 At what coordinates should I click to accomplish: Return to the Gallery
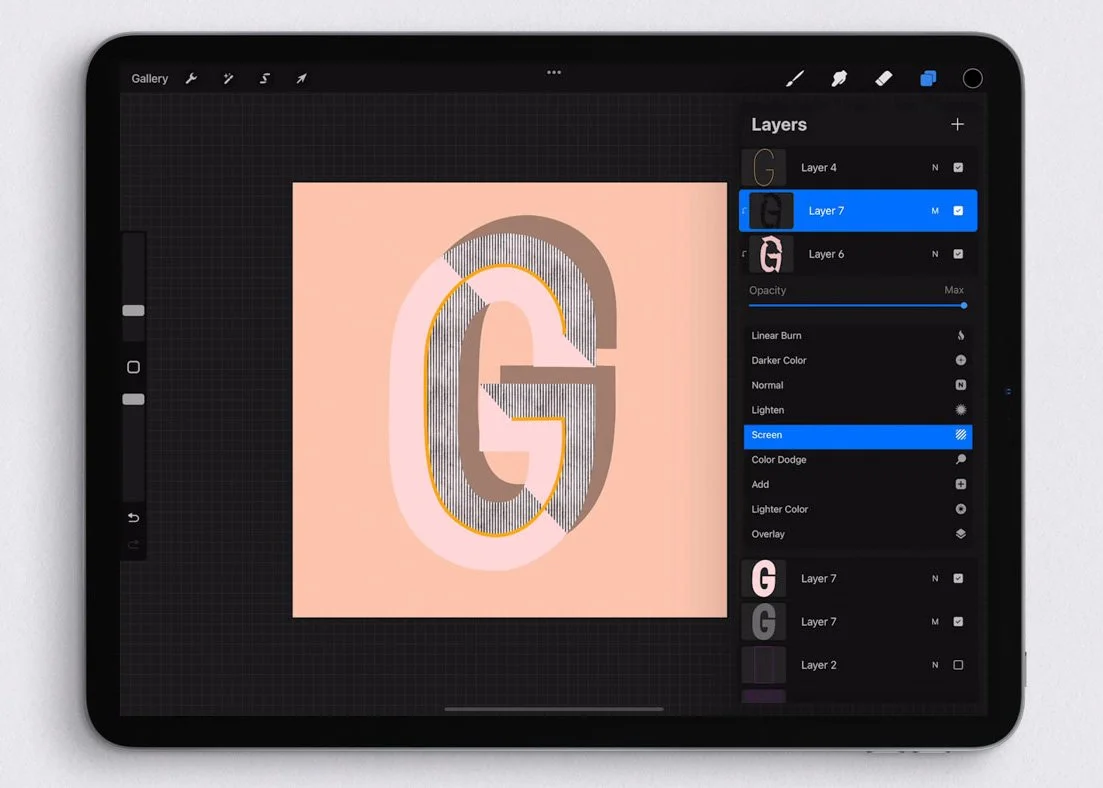[x=148, y=78]
